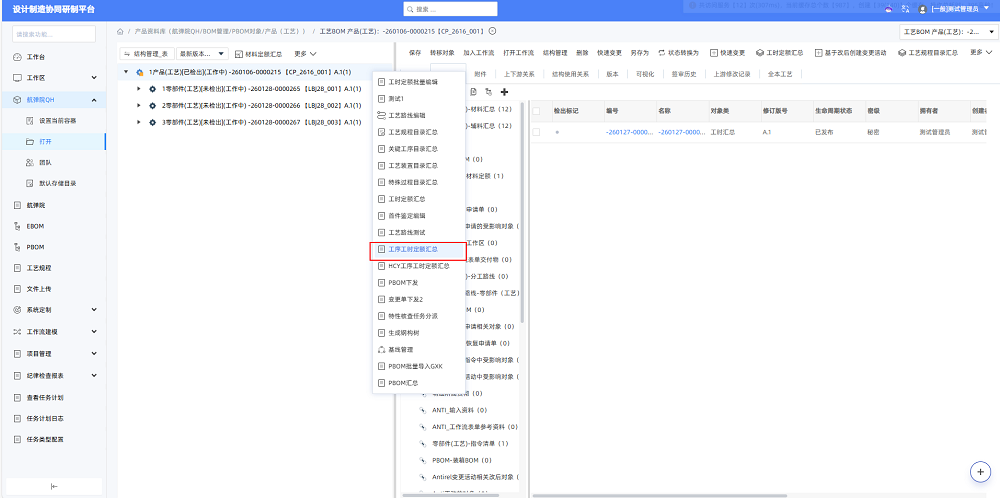1000x498 pixels.
Task: Click the top bar search box
Action: [x=450, y=10]
